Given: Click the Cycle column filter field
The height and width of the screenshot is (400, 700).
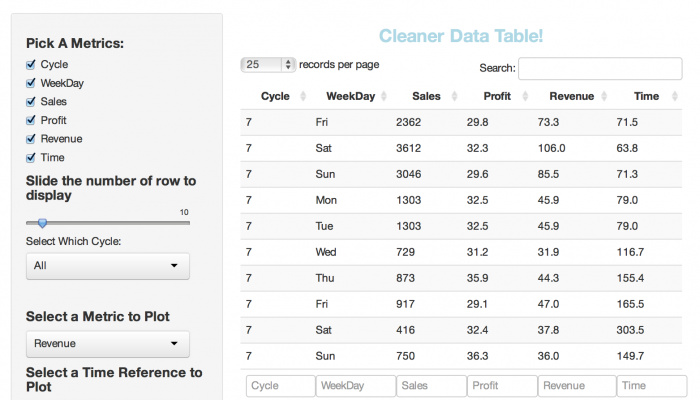Looking at the screenshot, I should click(x=280, y=386).
